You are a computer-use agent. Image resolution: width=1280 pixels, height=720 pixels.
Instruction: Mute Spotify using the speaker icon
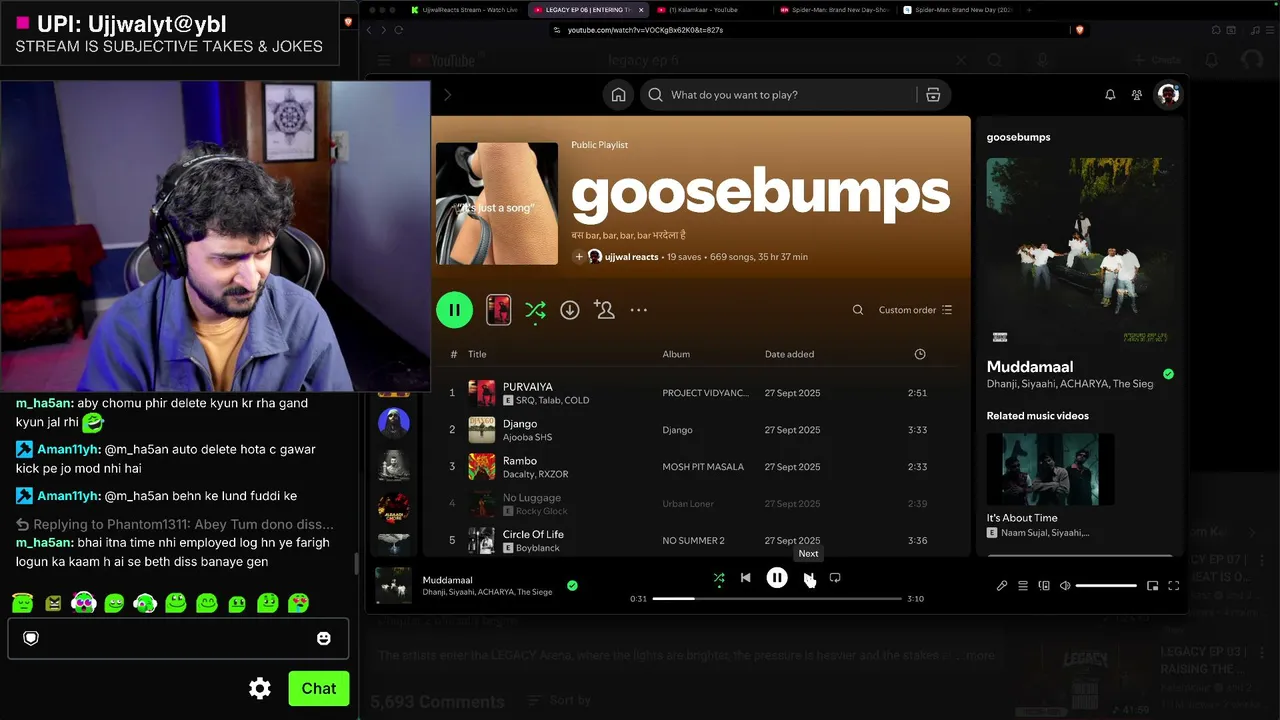(1065, 586)
